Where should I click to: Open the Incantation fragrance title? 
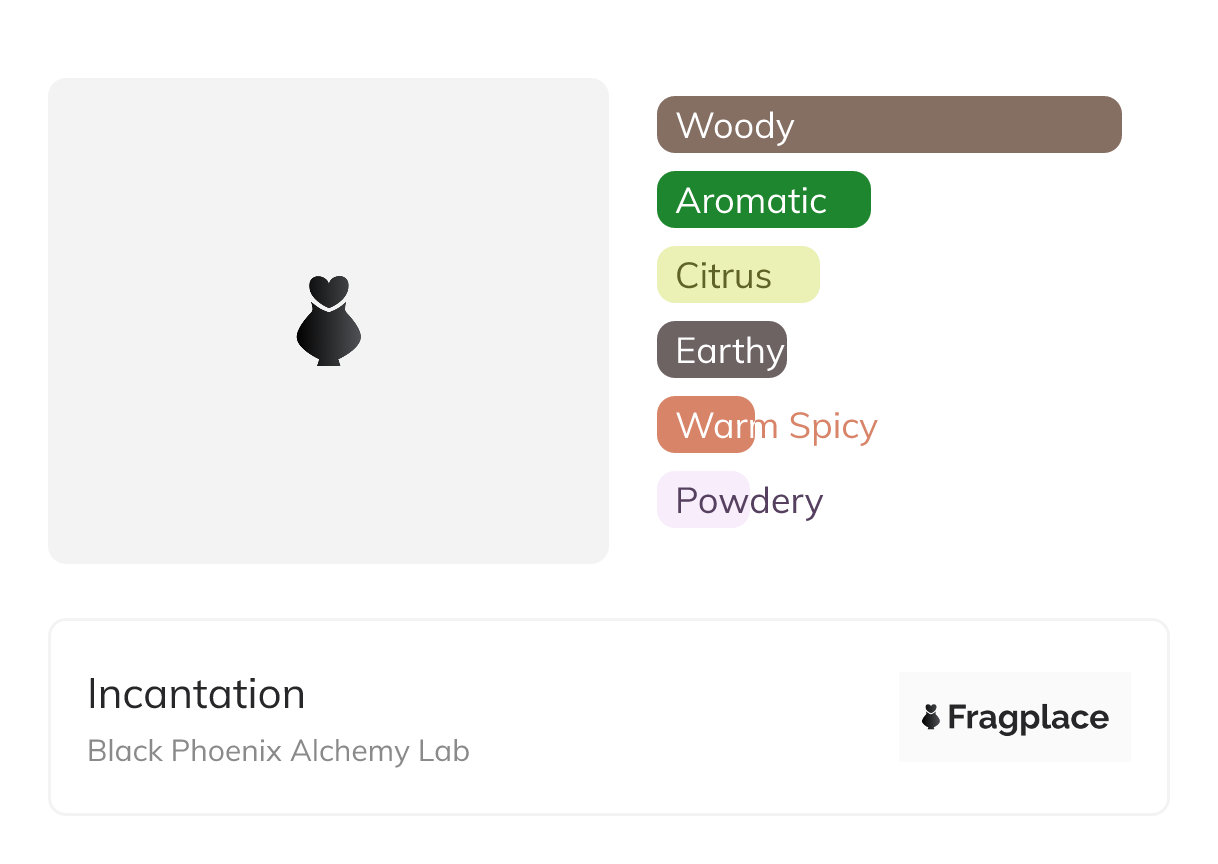tap(196, 694)
